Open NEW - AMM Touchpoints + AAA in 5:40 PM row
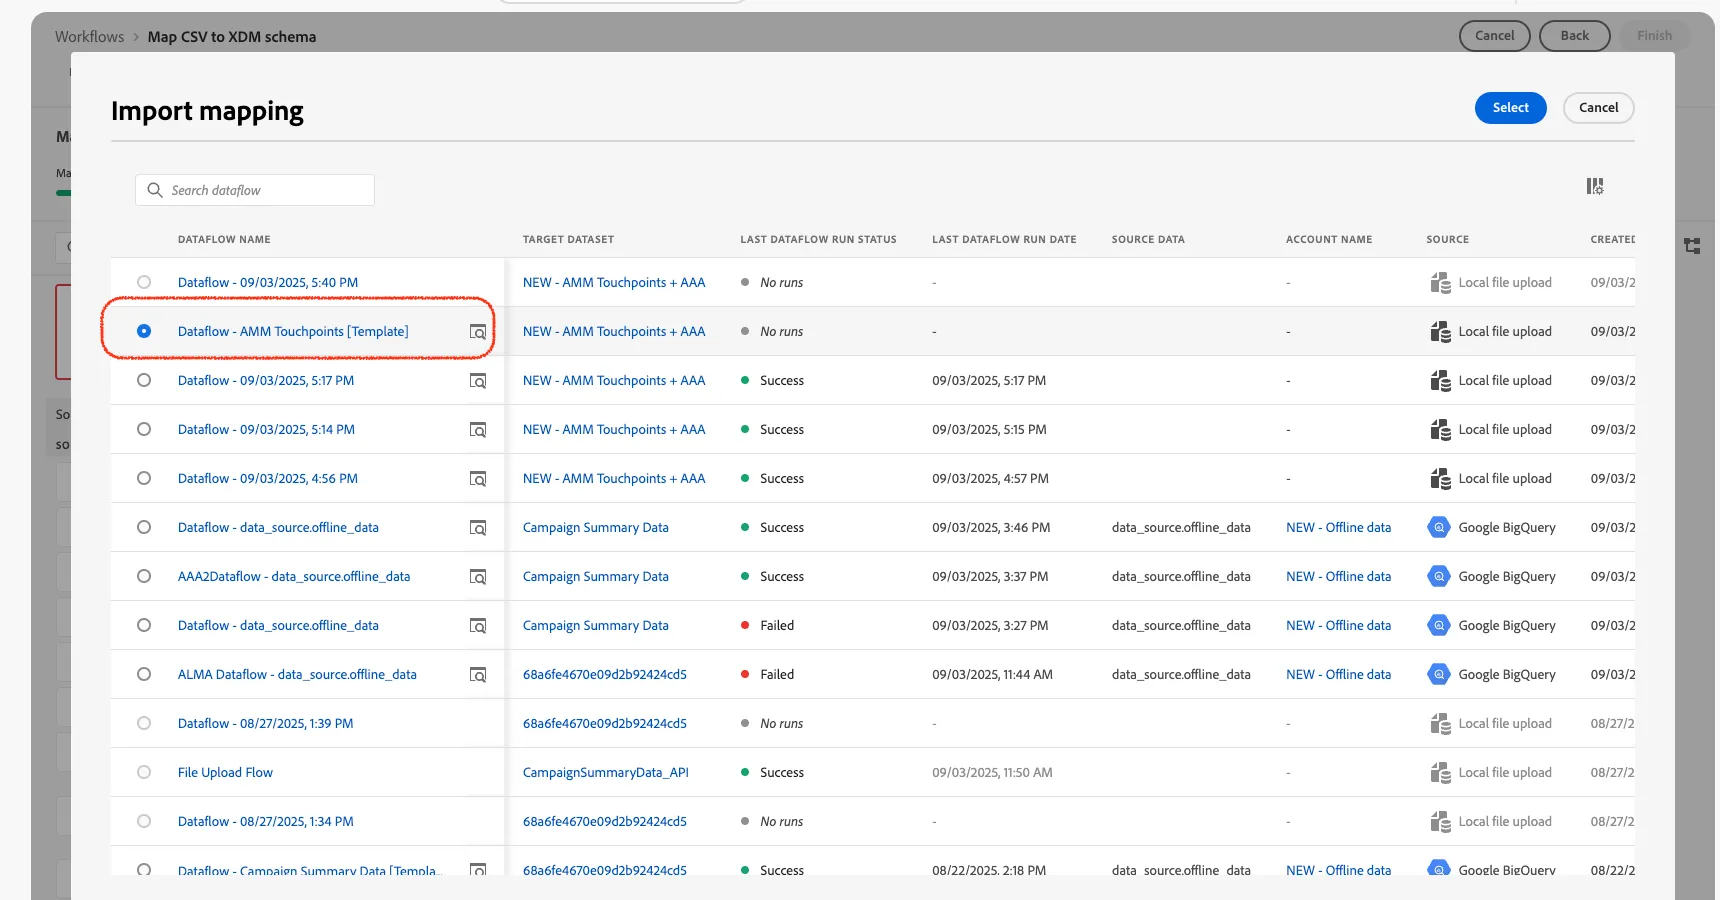Image resolution: width=1720 pixels, height=900 pixels. pyautogui.click(x=614, y=283)
